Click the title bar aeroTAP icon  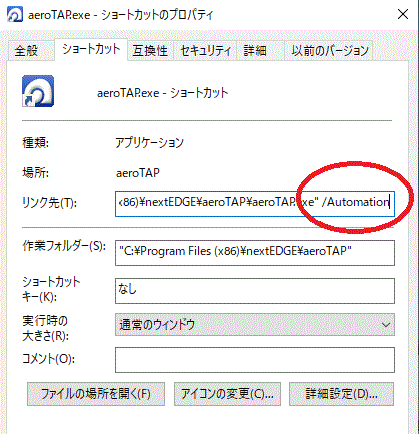(x=15, y=15)
